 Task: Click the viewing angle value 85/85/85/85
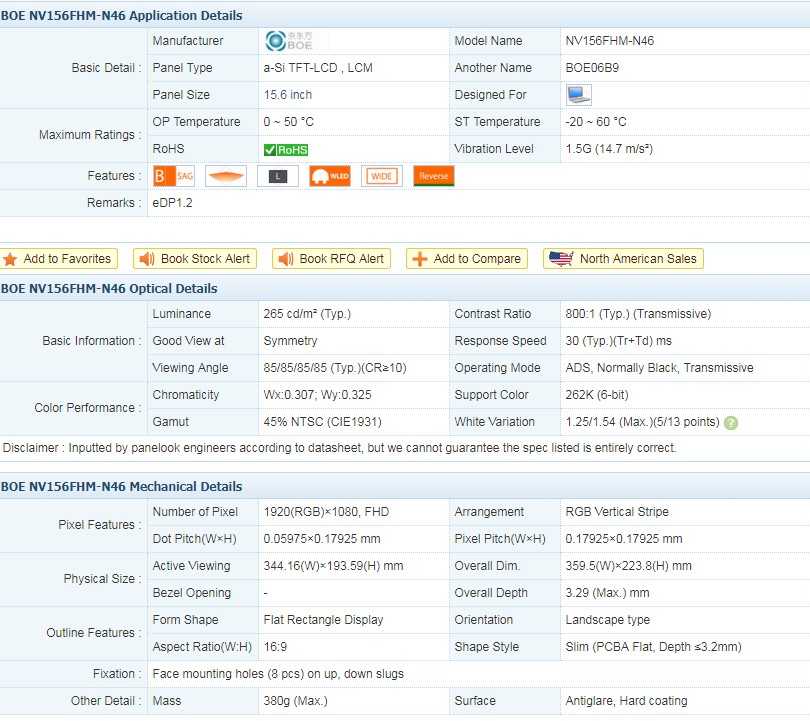coord(335,368)
